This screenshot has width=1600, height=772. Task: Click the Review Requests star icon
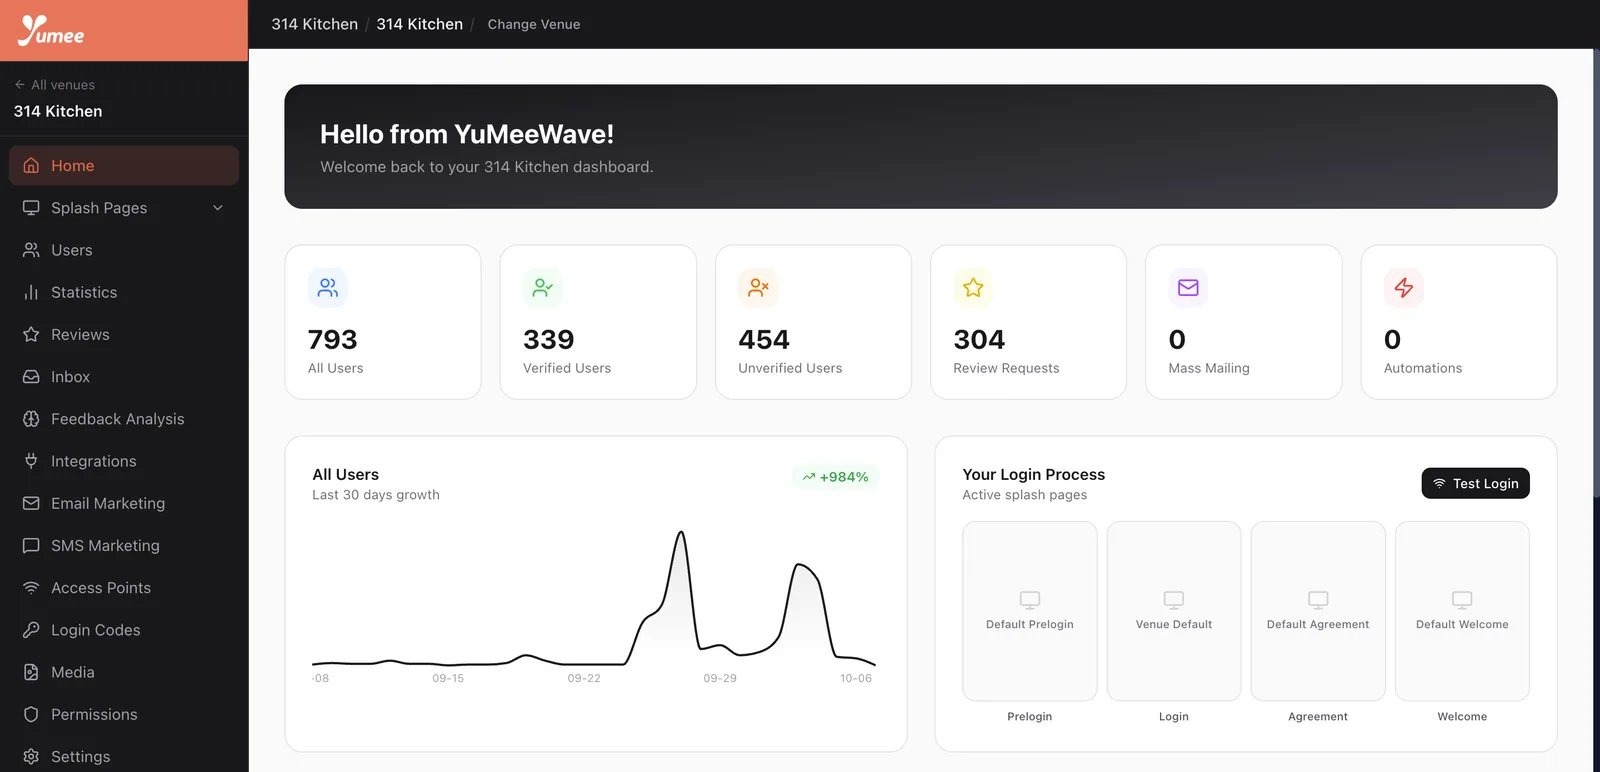click(x=973, y=288)
